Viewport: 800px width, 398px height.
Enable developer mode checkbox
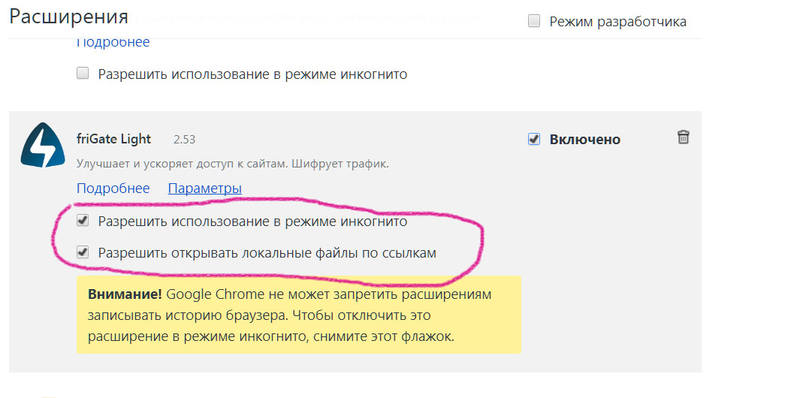point(534,21)
